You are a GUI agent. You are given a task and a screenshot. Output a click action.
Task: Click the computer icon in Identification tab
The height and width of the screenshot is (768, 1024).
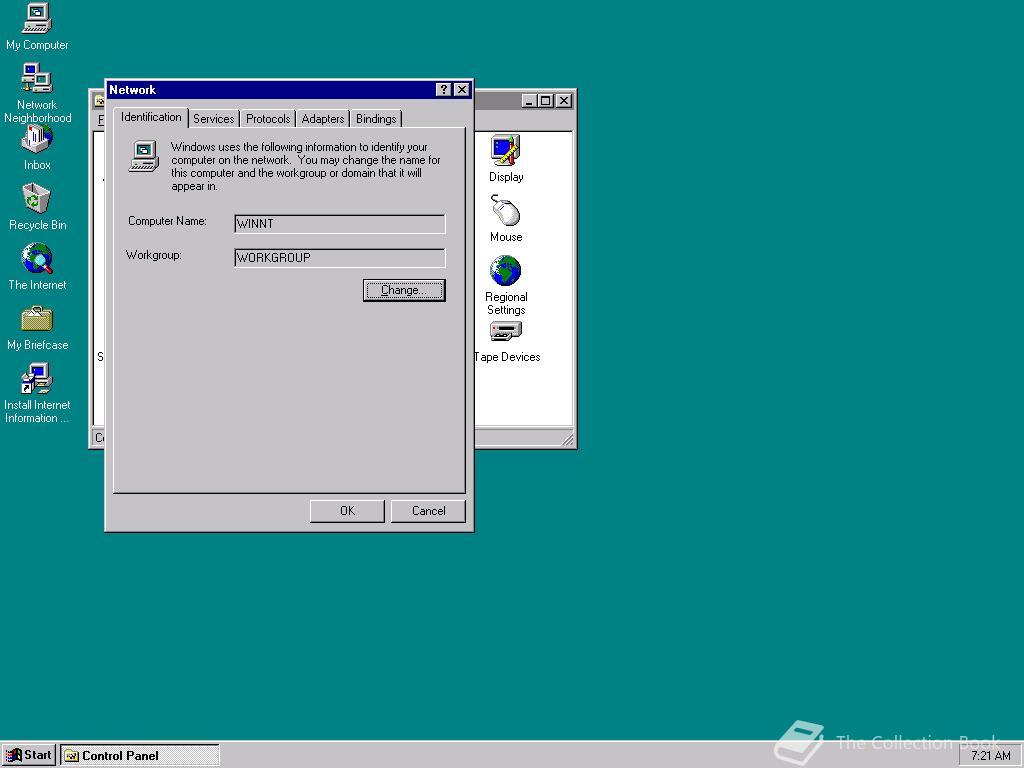144,157
